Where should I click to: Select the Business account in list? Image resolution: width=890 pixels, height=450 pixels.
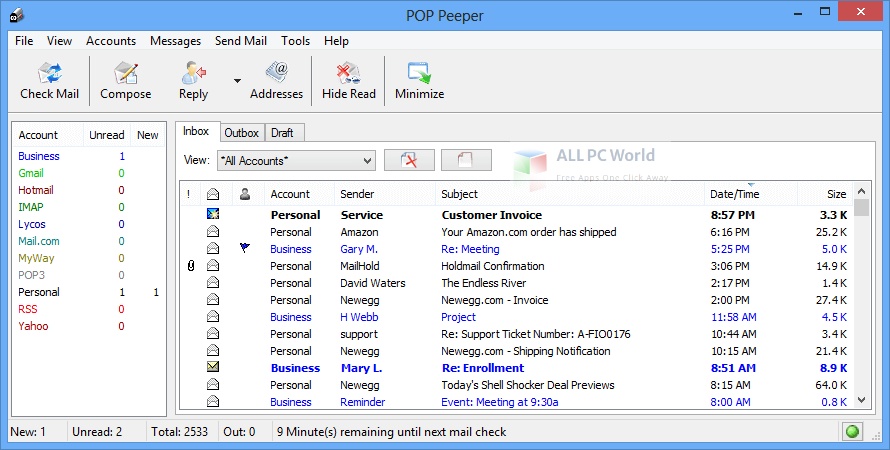[39, 156]
